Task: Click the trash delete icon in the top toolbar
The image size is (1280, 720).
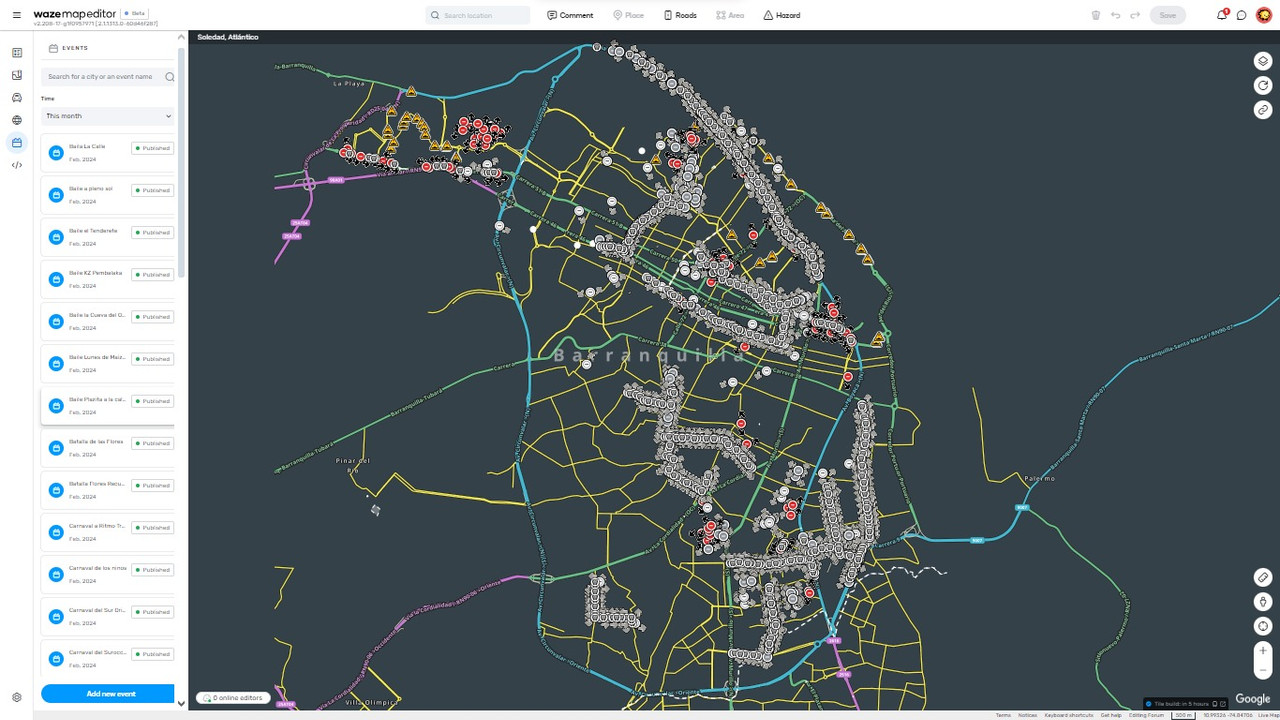Action: tap(1096, 15)
